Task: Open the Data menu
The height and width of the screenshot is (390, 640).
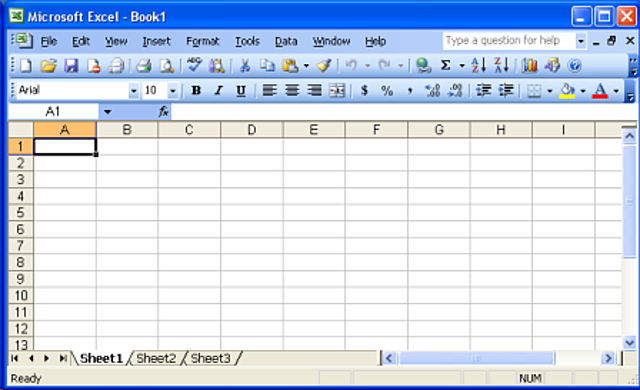Action: (x=286, y=41)
